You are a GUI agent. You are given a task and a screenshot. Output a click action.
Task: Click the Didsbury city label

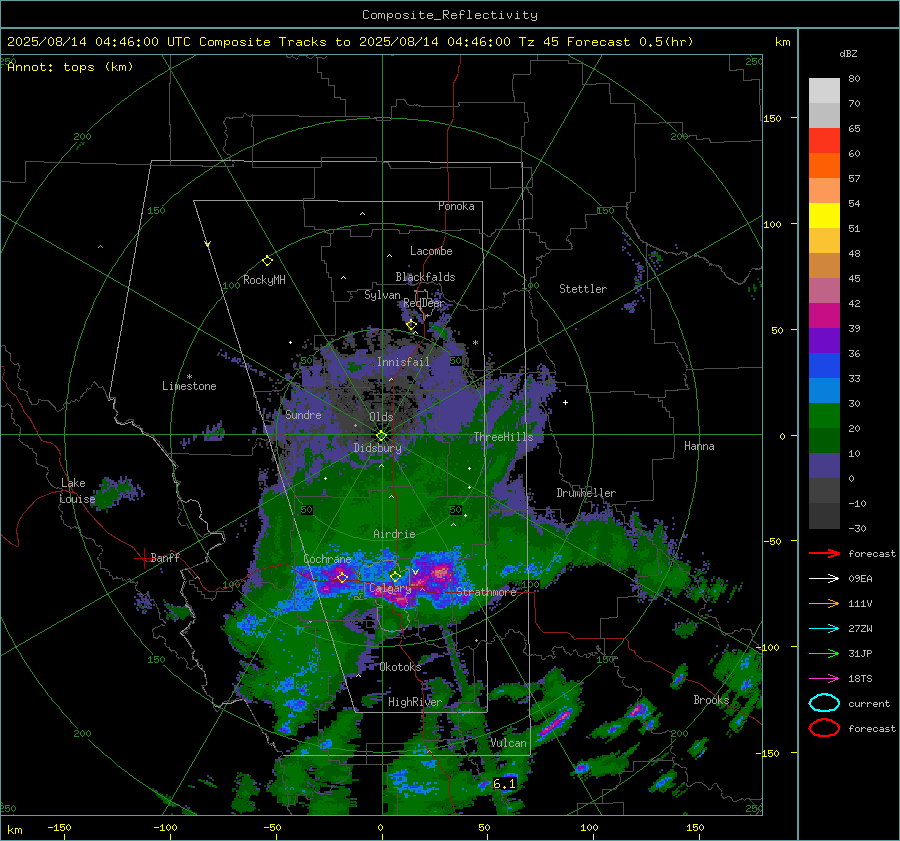[x=378, y=448]
